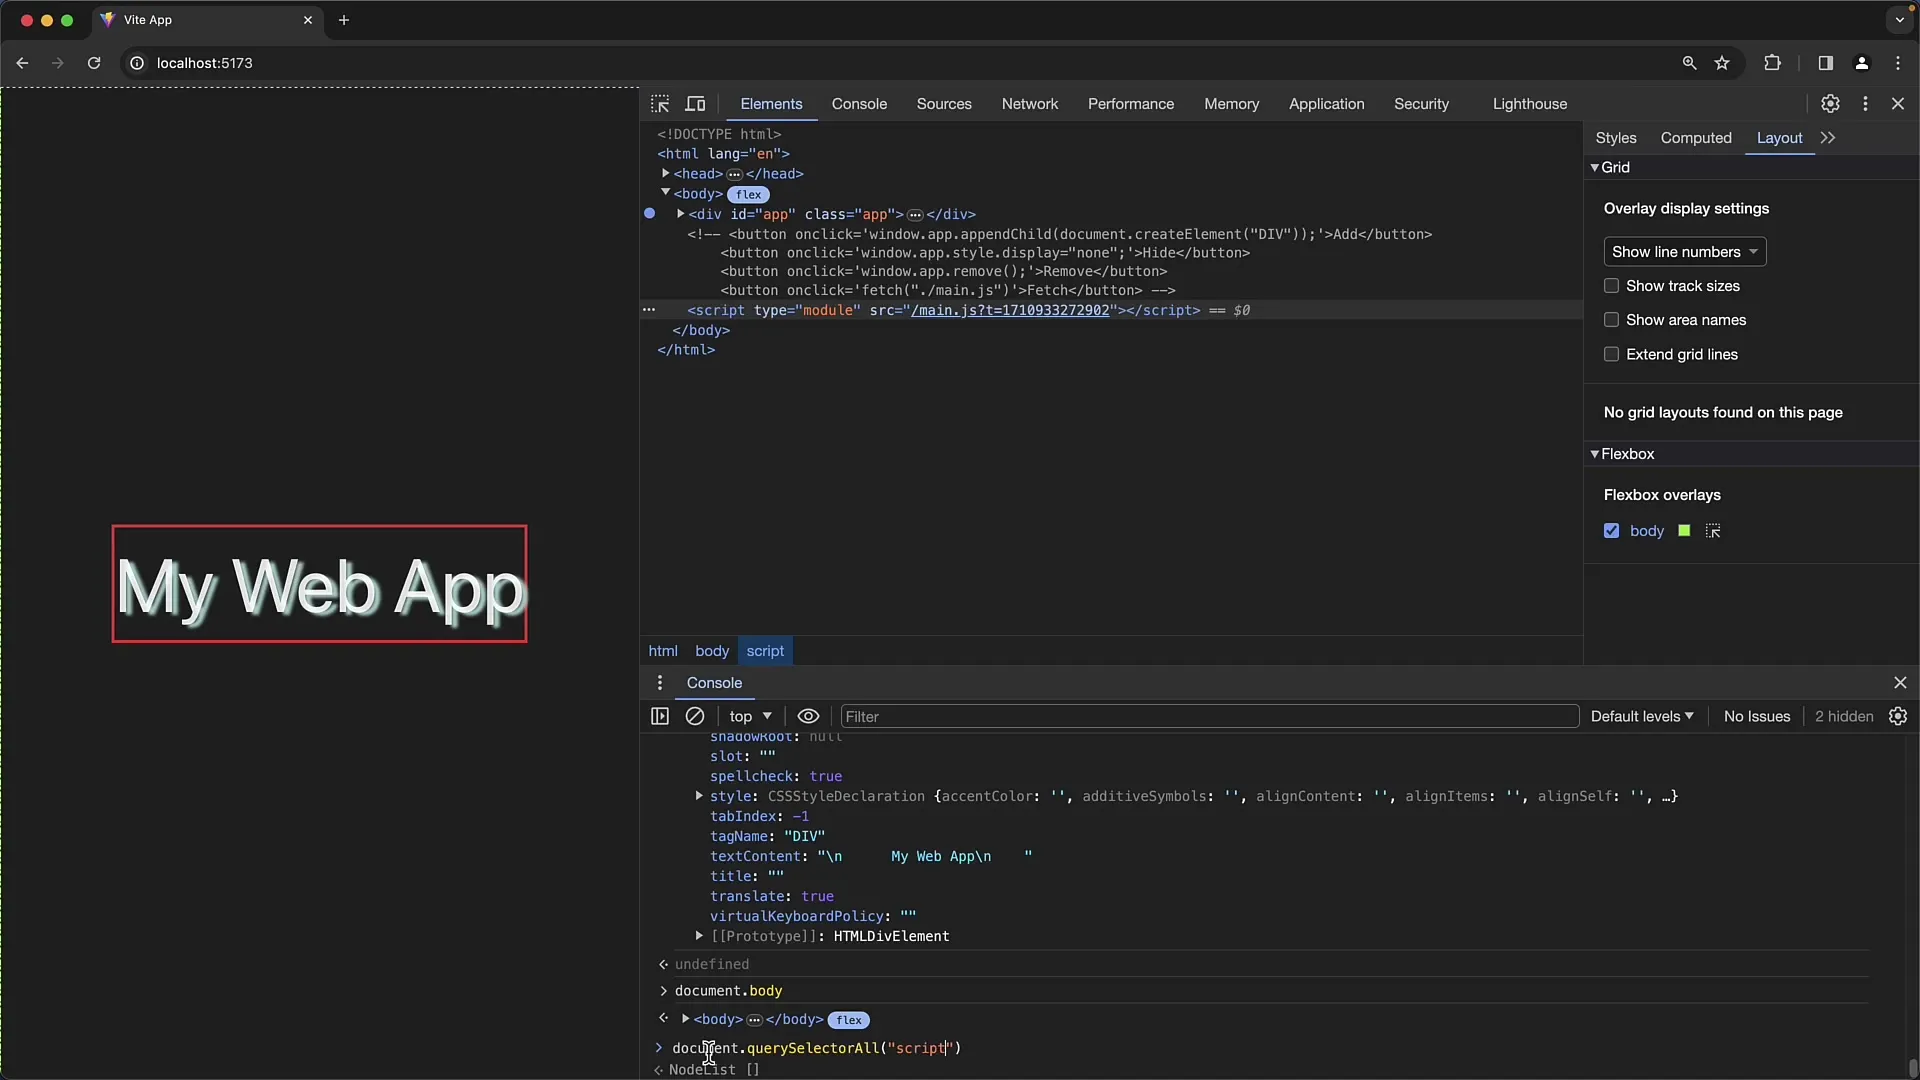Image resolution: width=1920 pixels, height=1080 pixels.
Task: Open a new browser tab
Action: 344,20
